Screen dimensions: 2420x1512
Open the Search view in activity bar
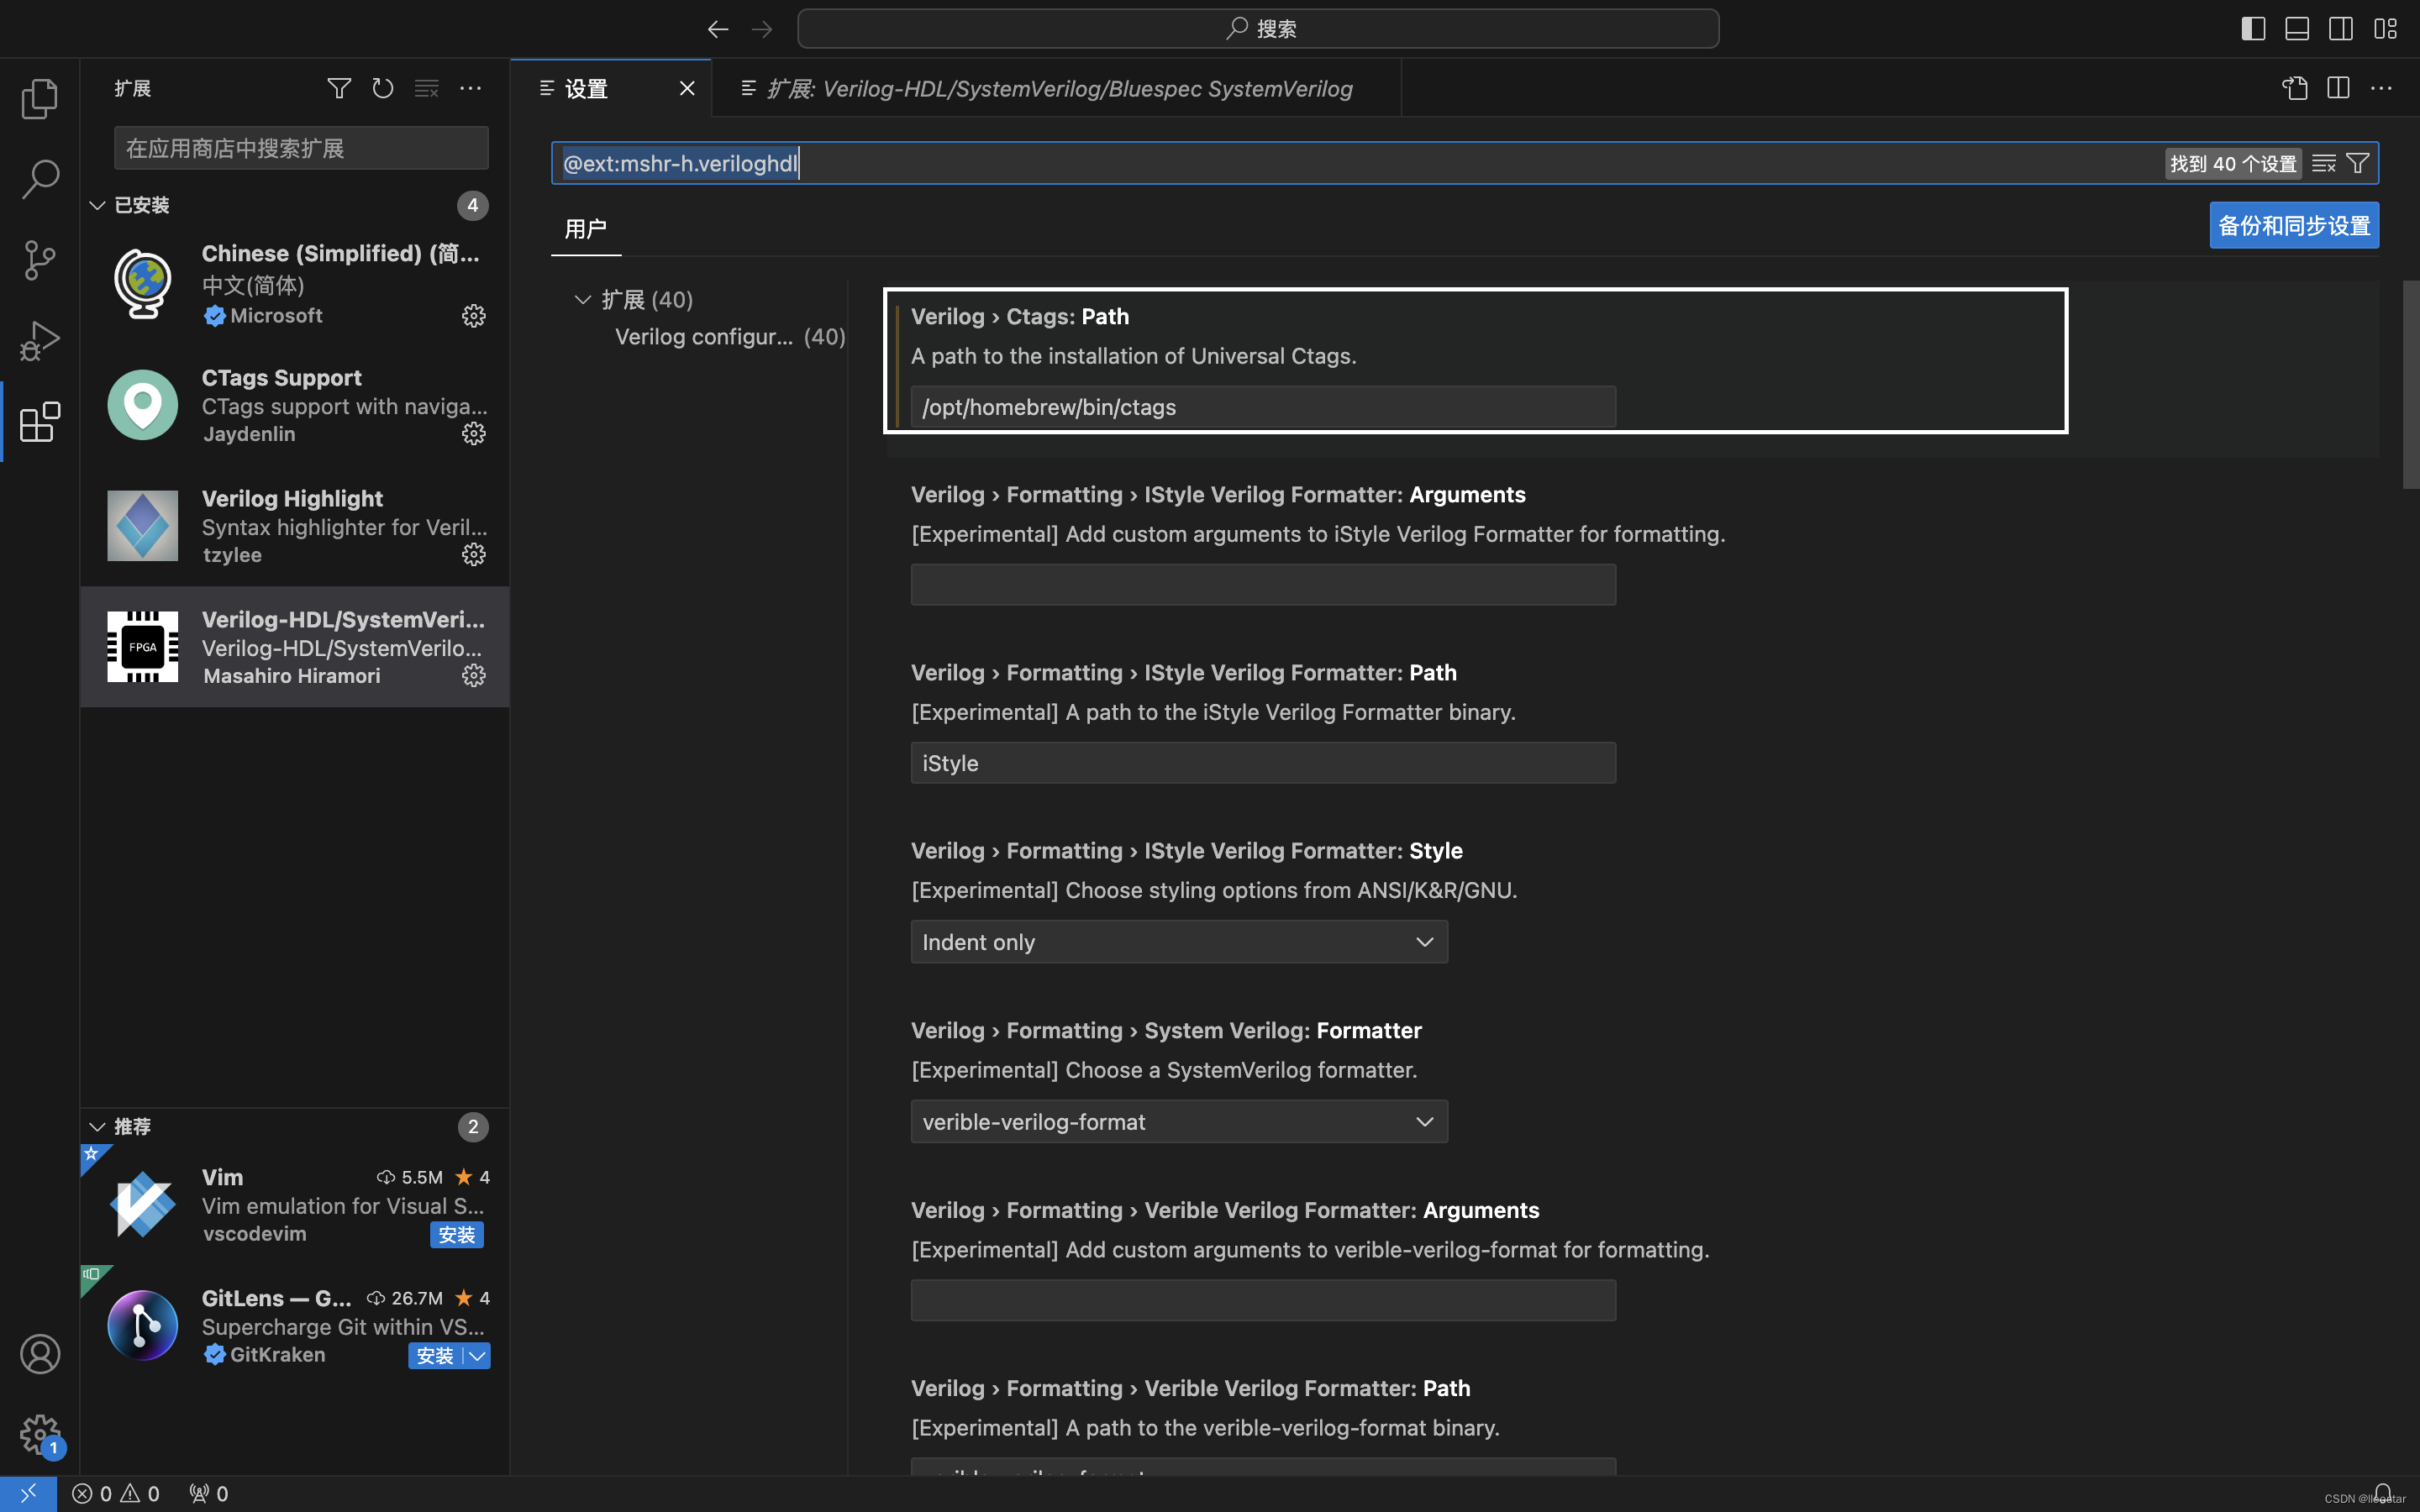point(40,179)
